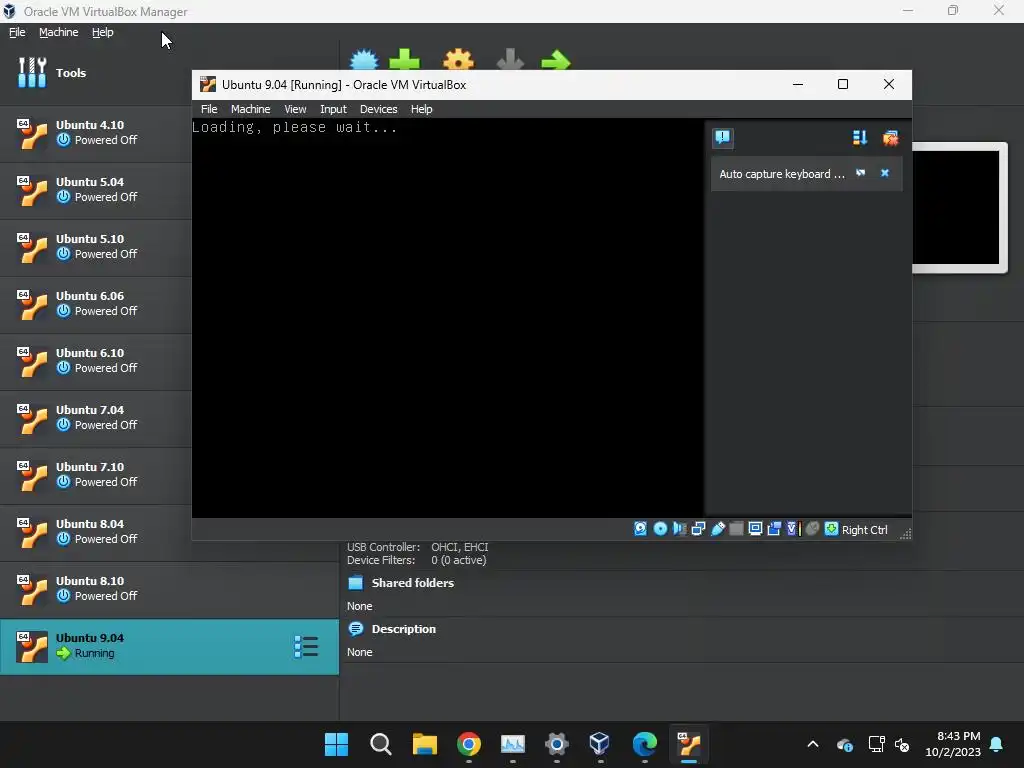The height and width of the screenshot is (768, 1024).
Task: Click the Description section header
Action: tap(403, 629)
